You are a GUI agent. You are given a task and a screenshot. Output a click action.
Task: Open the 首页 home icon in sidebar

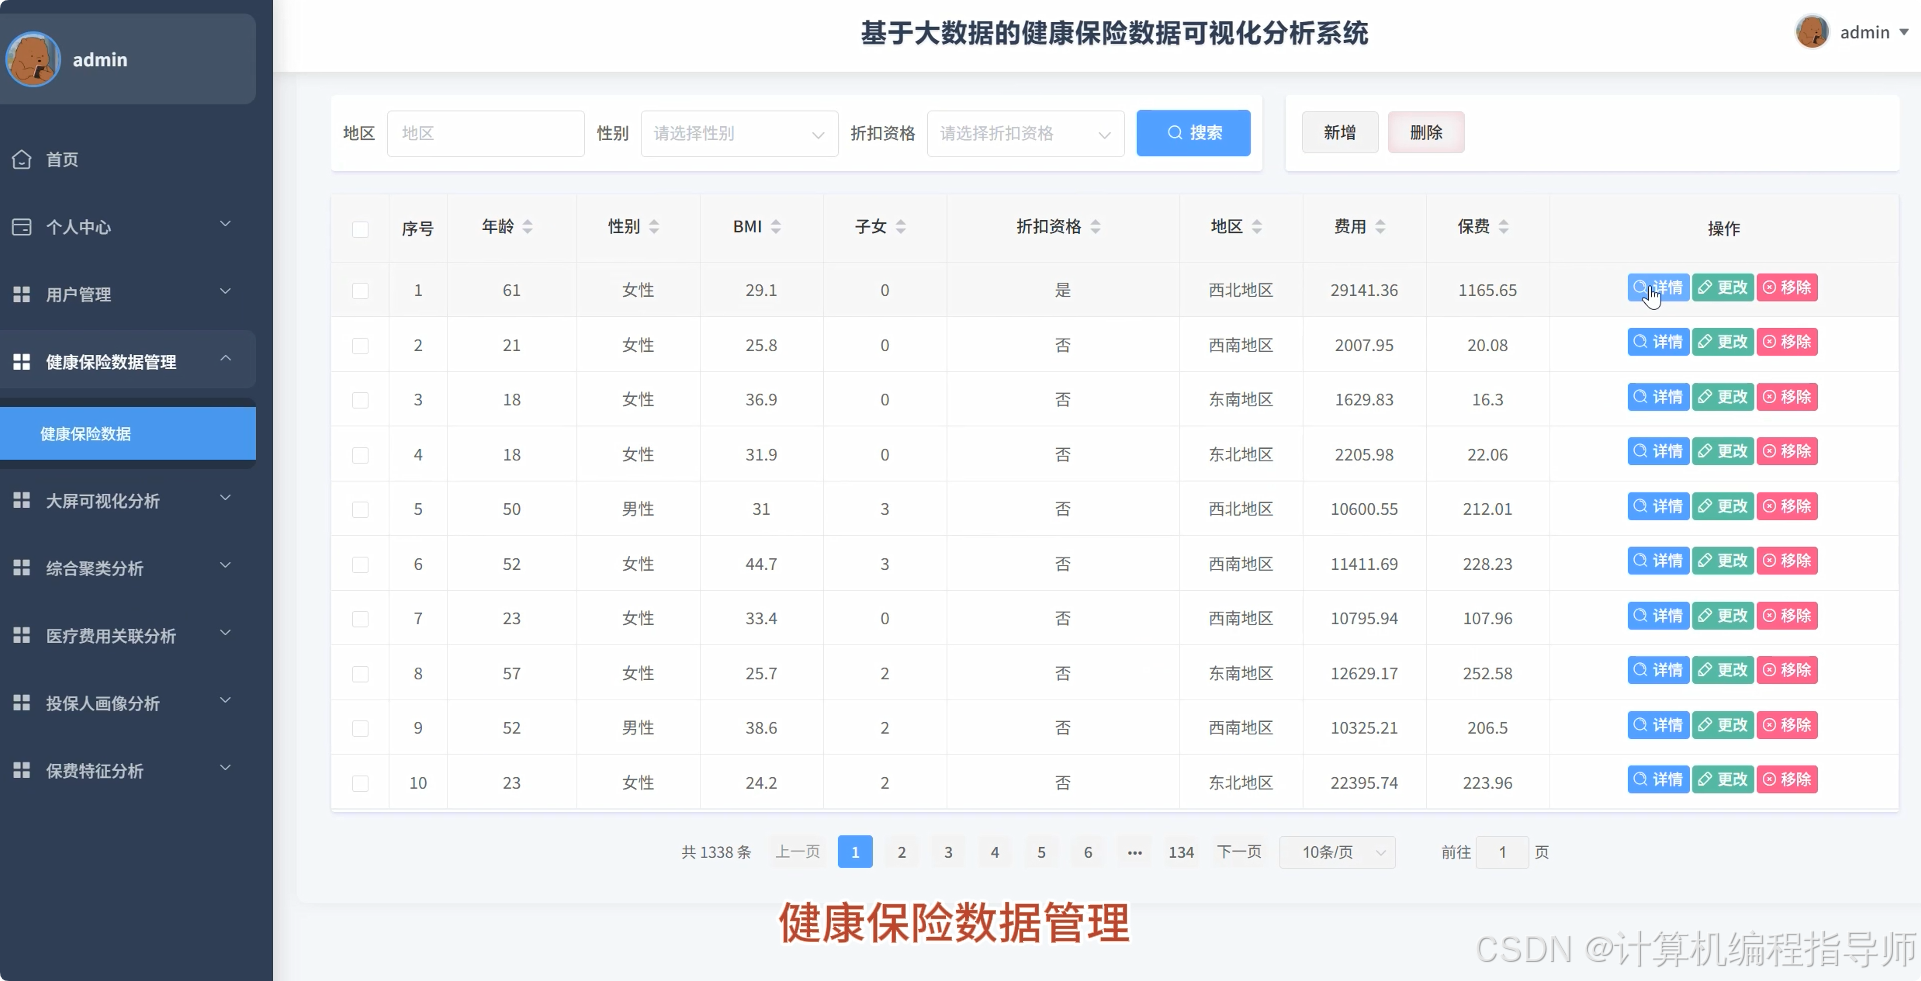click(22, 160)
